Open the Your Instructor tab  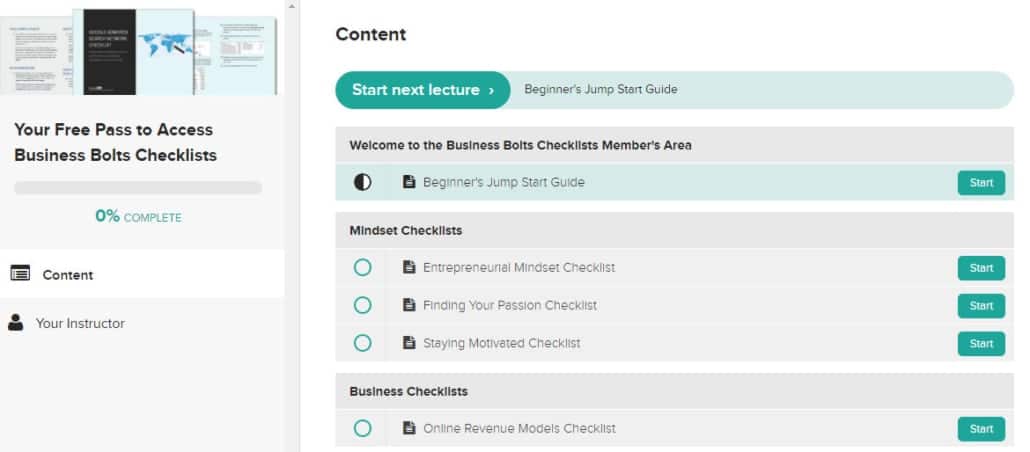80,323
